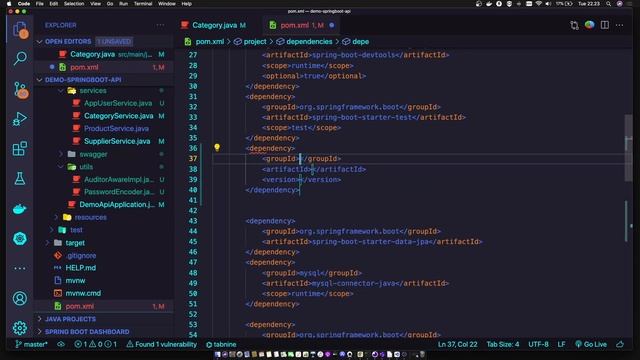Open the Selection menu
Screen dimensions: 640x360
74,4
